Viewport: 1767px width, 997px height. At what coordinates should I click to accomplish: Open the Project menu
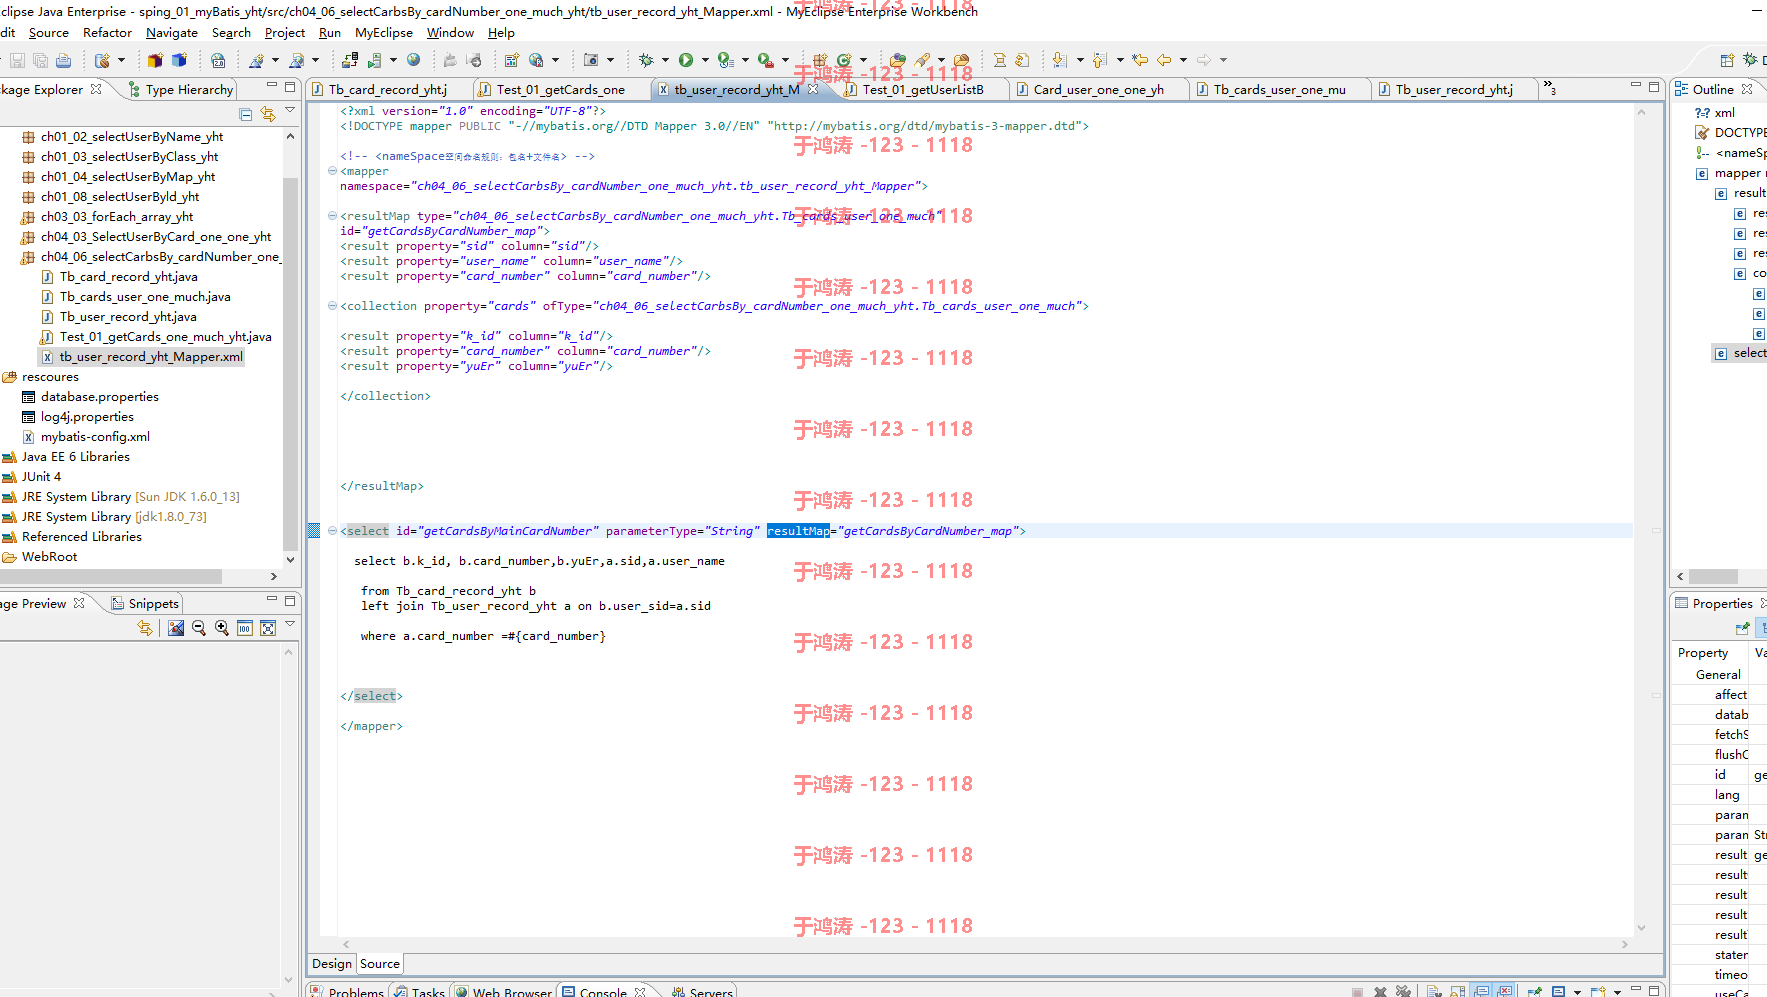[x=285, y=33]
